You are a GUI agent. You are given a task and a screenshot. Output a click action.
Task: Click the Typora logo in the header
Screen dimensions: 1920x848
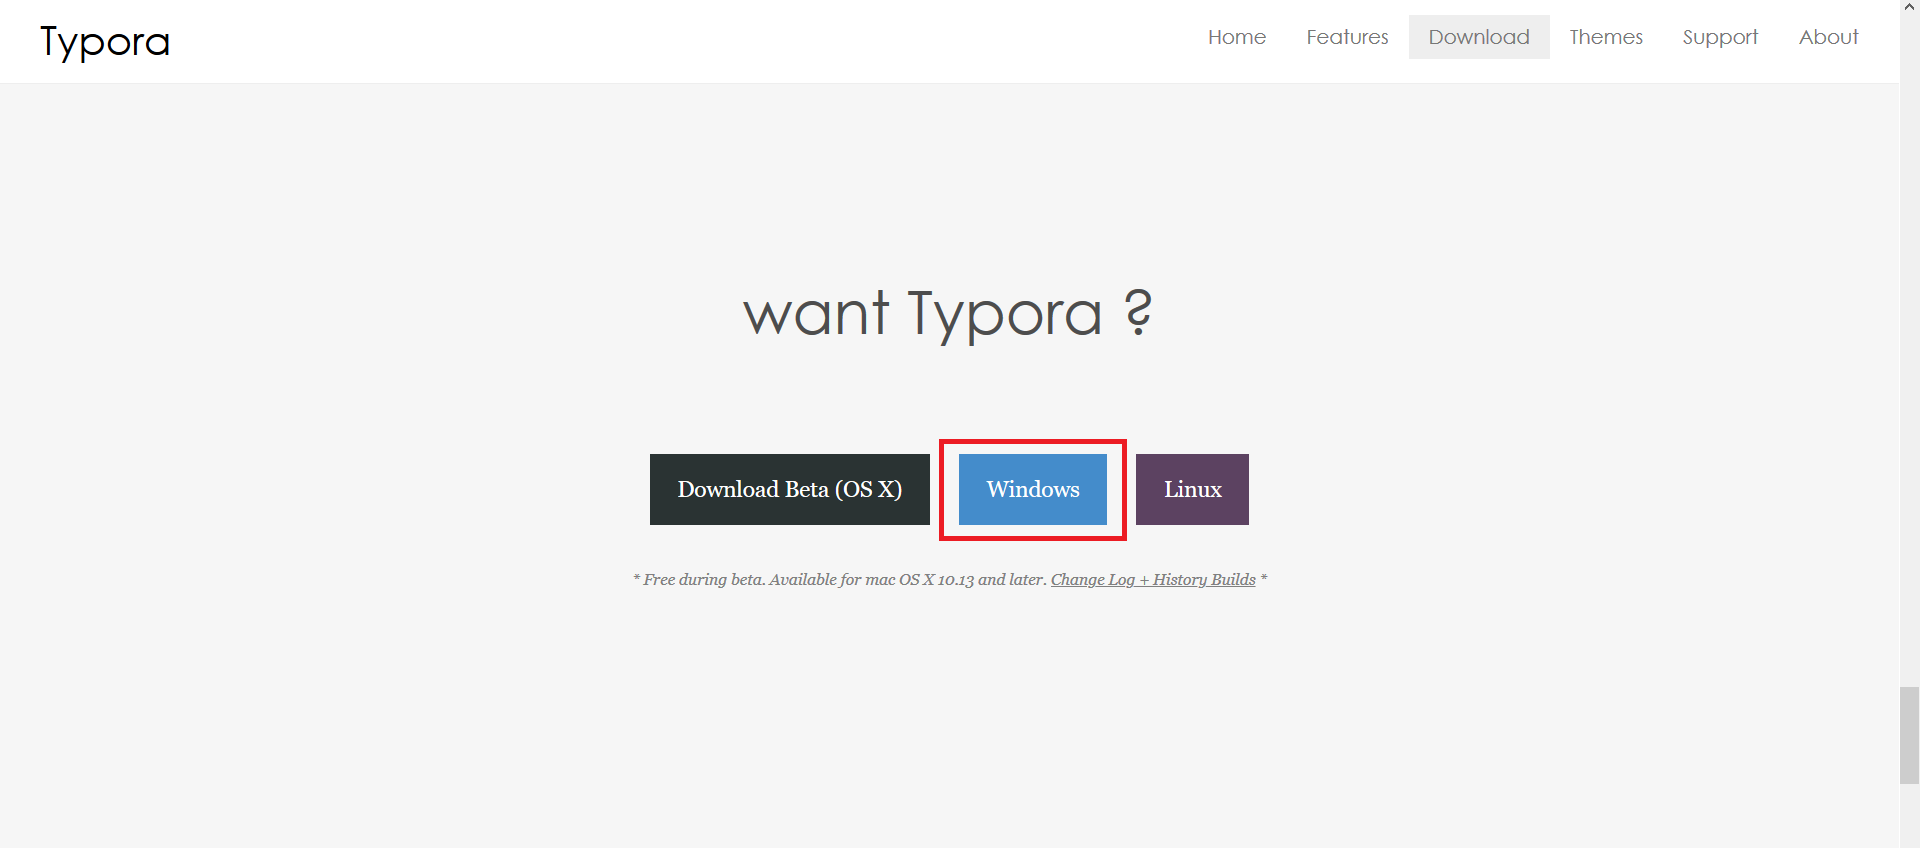105,42
